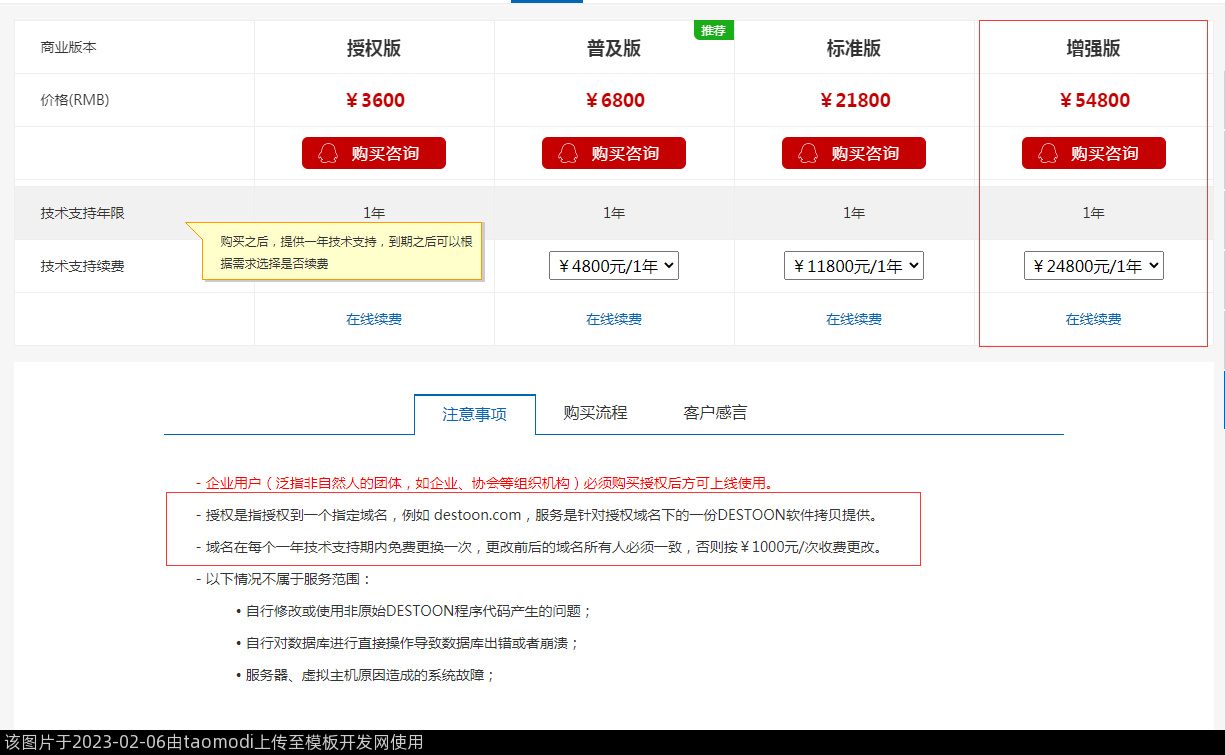
Task: Open the 客户感言 tab
Action: click(x=715, y=413)
